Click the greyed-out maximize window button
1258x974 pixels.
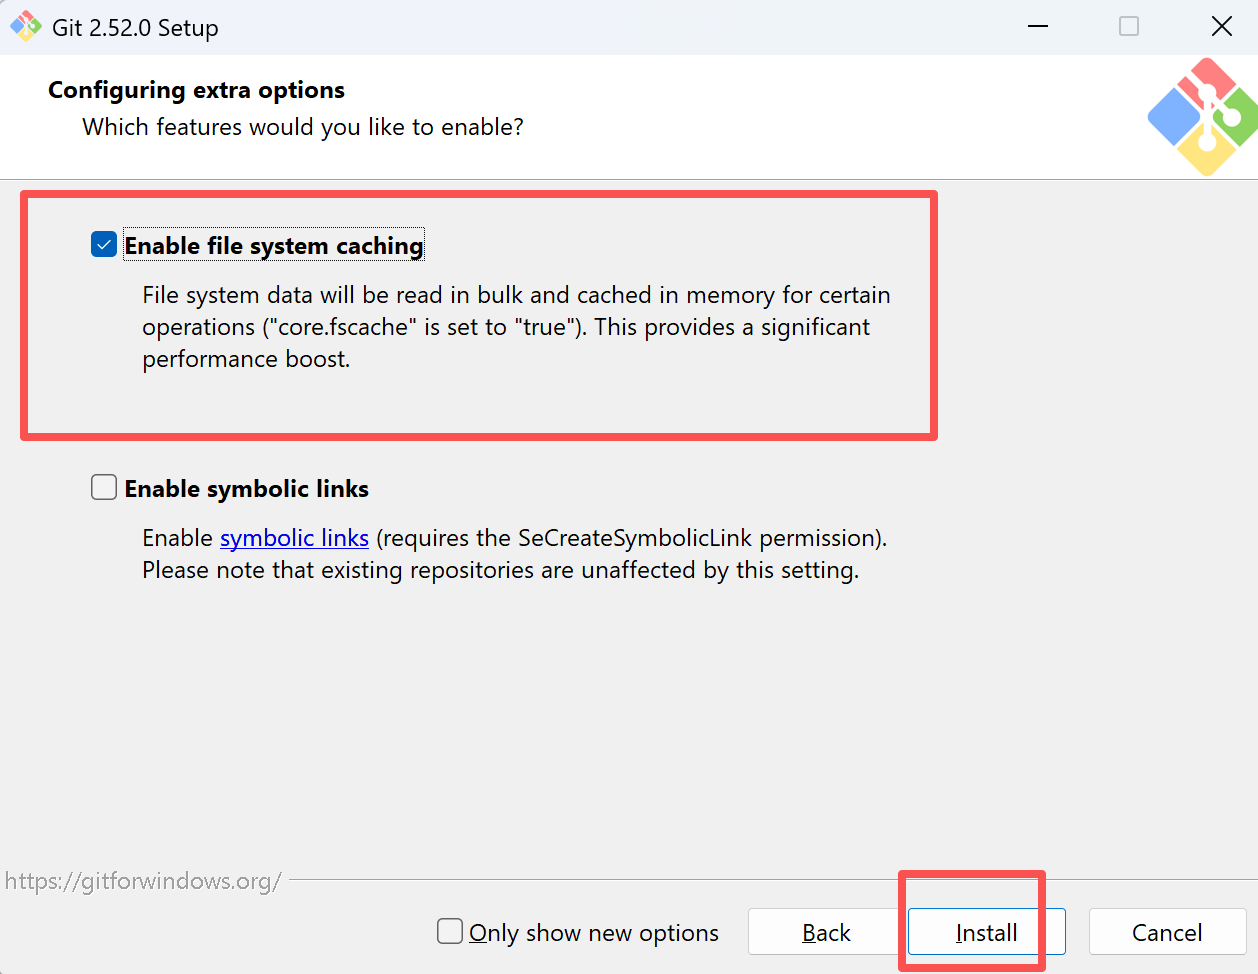pos(1129,27)
